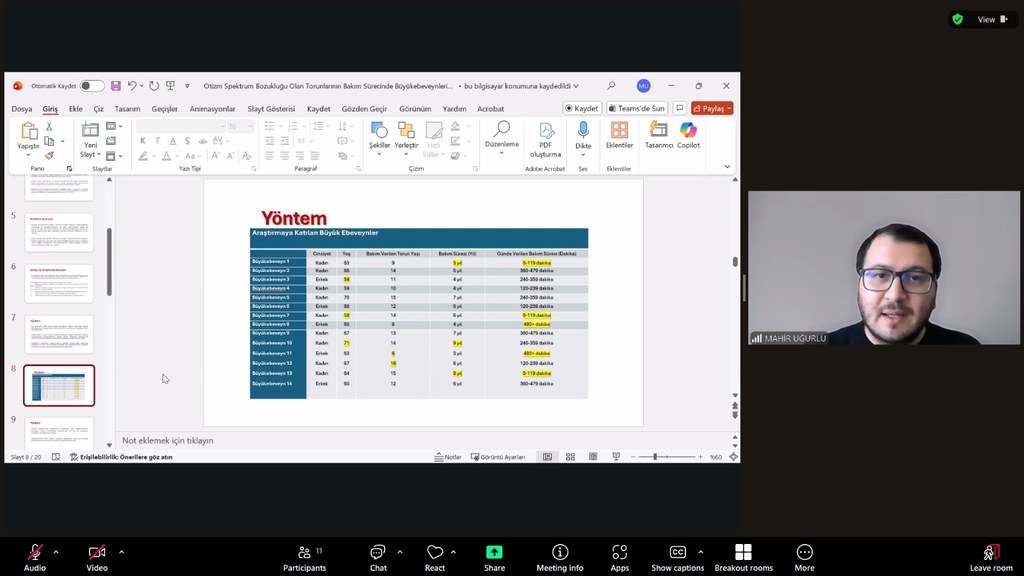1024x576 pixels.
Task: Open the Paylaş share dropdown
Action: 712,108
